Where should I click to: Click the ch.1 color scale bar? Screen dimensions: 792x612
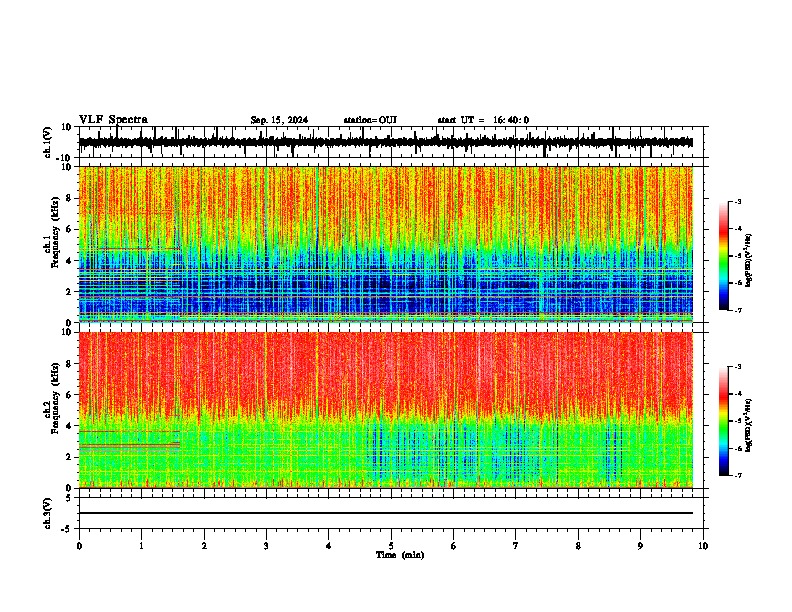[x=724, y=256]
